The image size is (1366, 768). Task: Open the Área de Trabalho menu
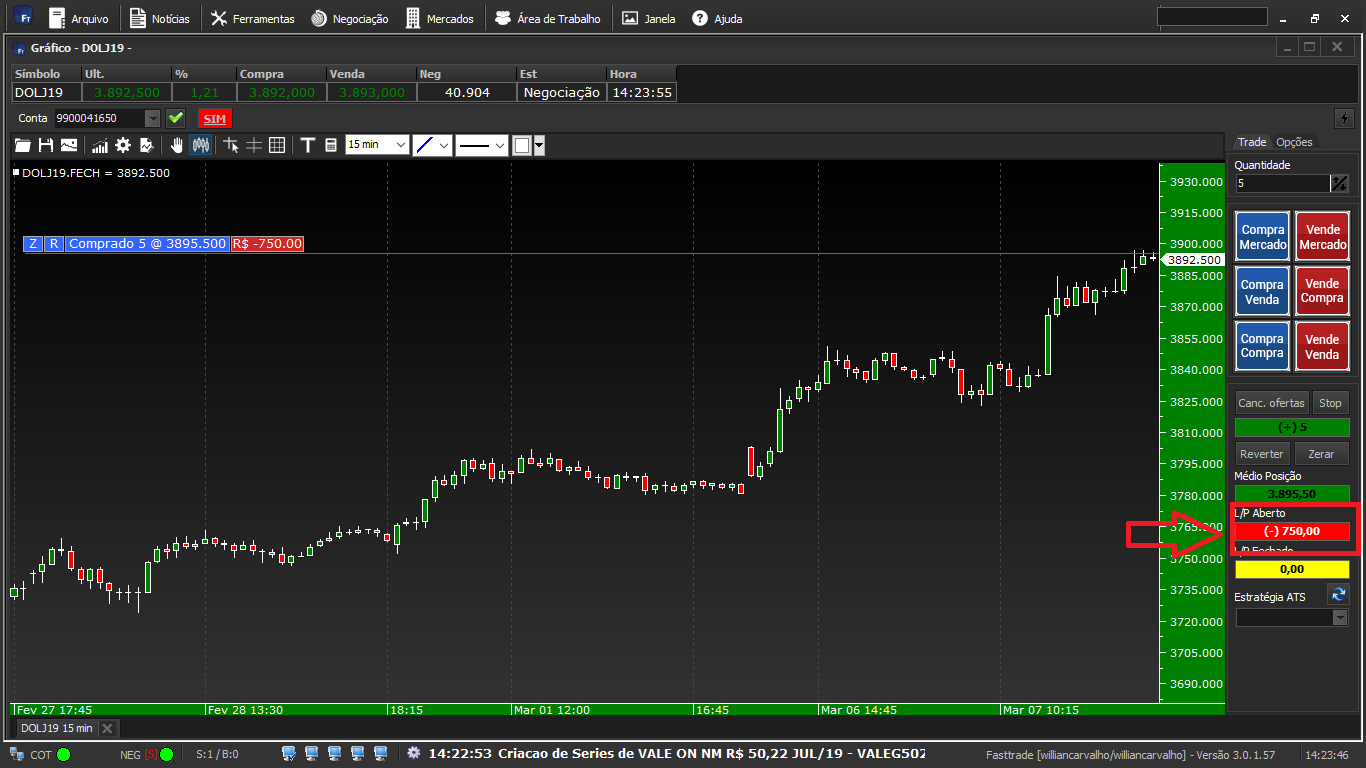coord(548,18)
